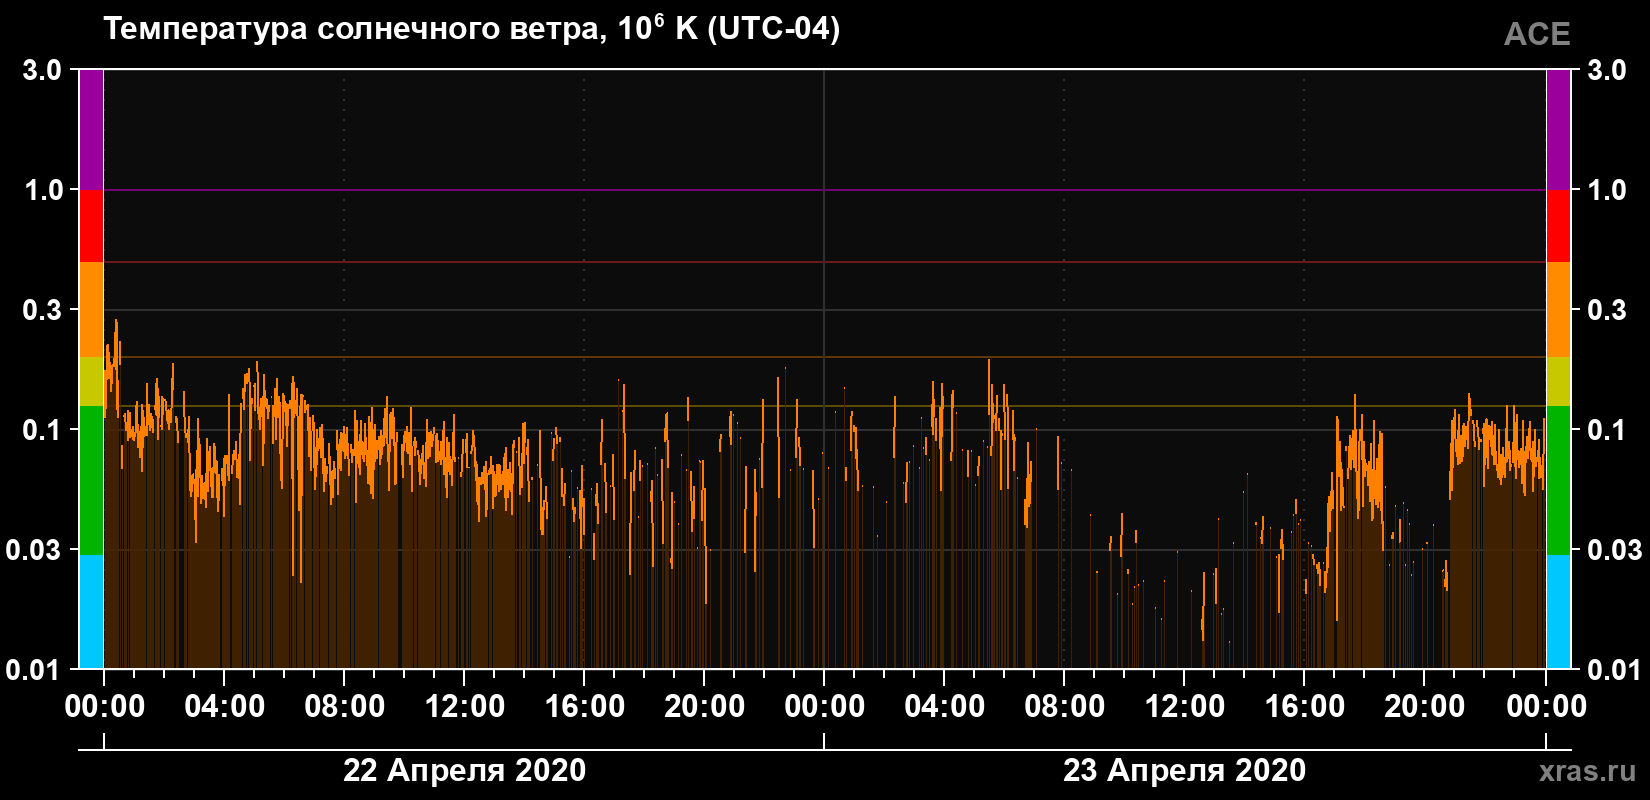The height and width of the screenshot is (800, 1650).
Task: Click the "04:00" time label for 22 April
Action: 225,707
